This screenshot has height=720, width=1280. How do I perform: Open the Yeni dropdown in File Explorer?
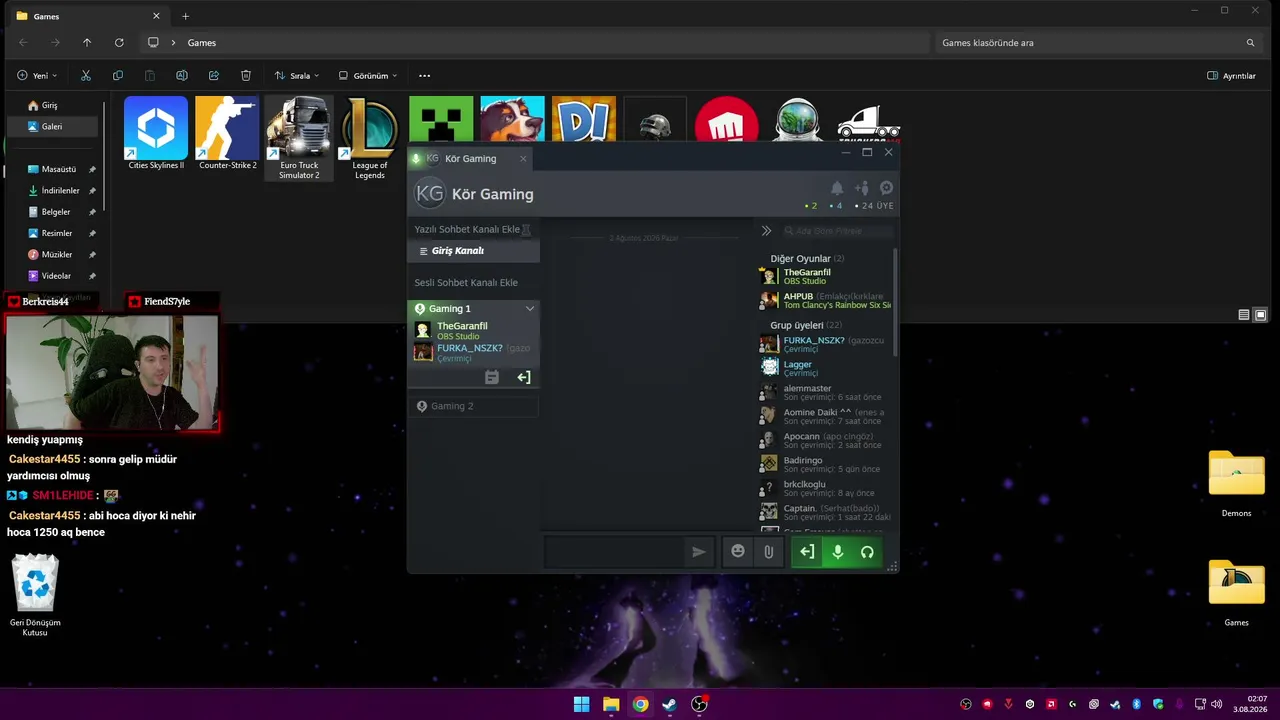[37, 75]
